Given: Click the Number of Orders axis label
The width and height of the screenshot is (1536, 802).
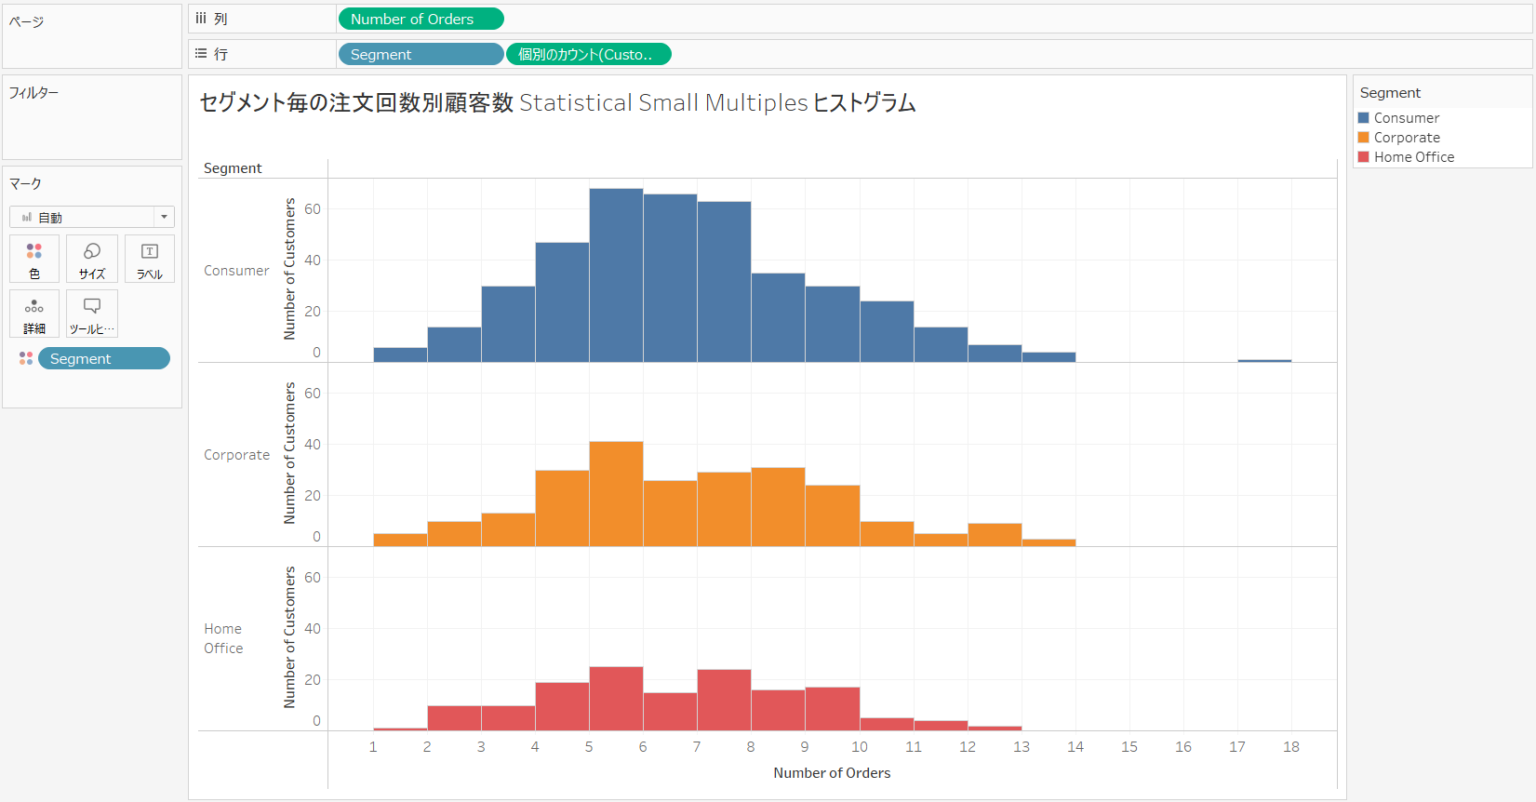Looking at the screenshot, I should (832, 772).
